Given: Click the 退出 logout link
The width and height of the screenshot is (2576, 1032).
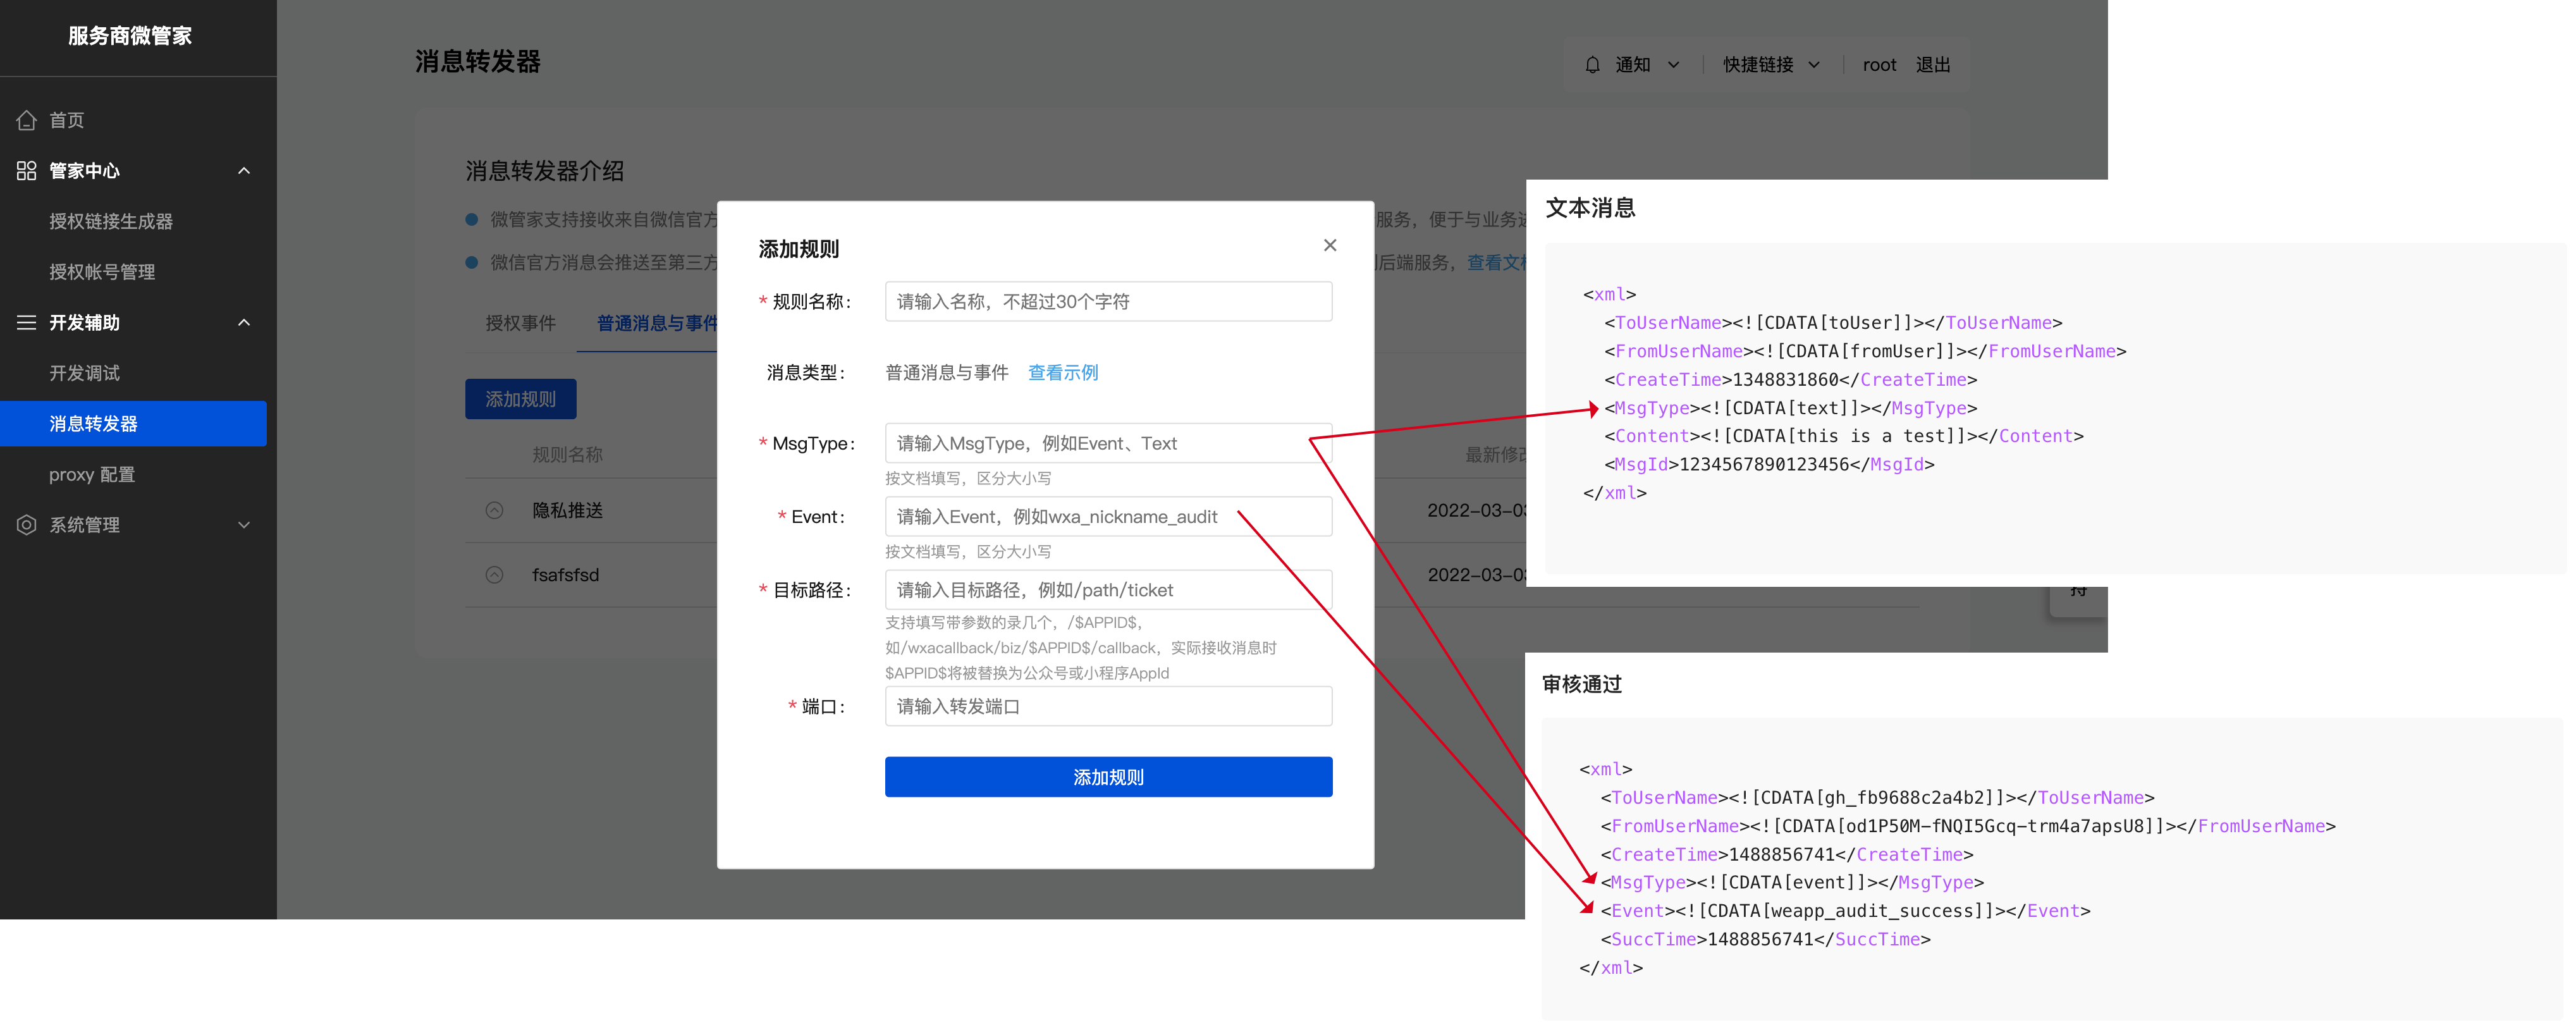Looking at the screenshot, I should [x=1933, y=65].
